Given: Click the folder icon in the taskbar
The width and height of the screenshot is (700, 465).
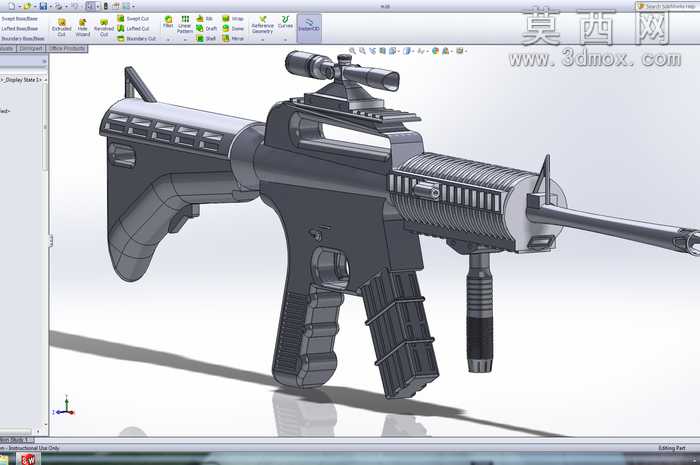Looking at the screenshot, I should pos(4,460).
